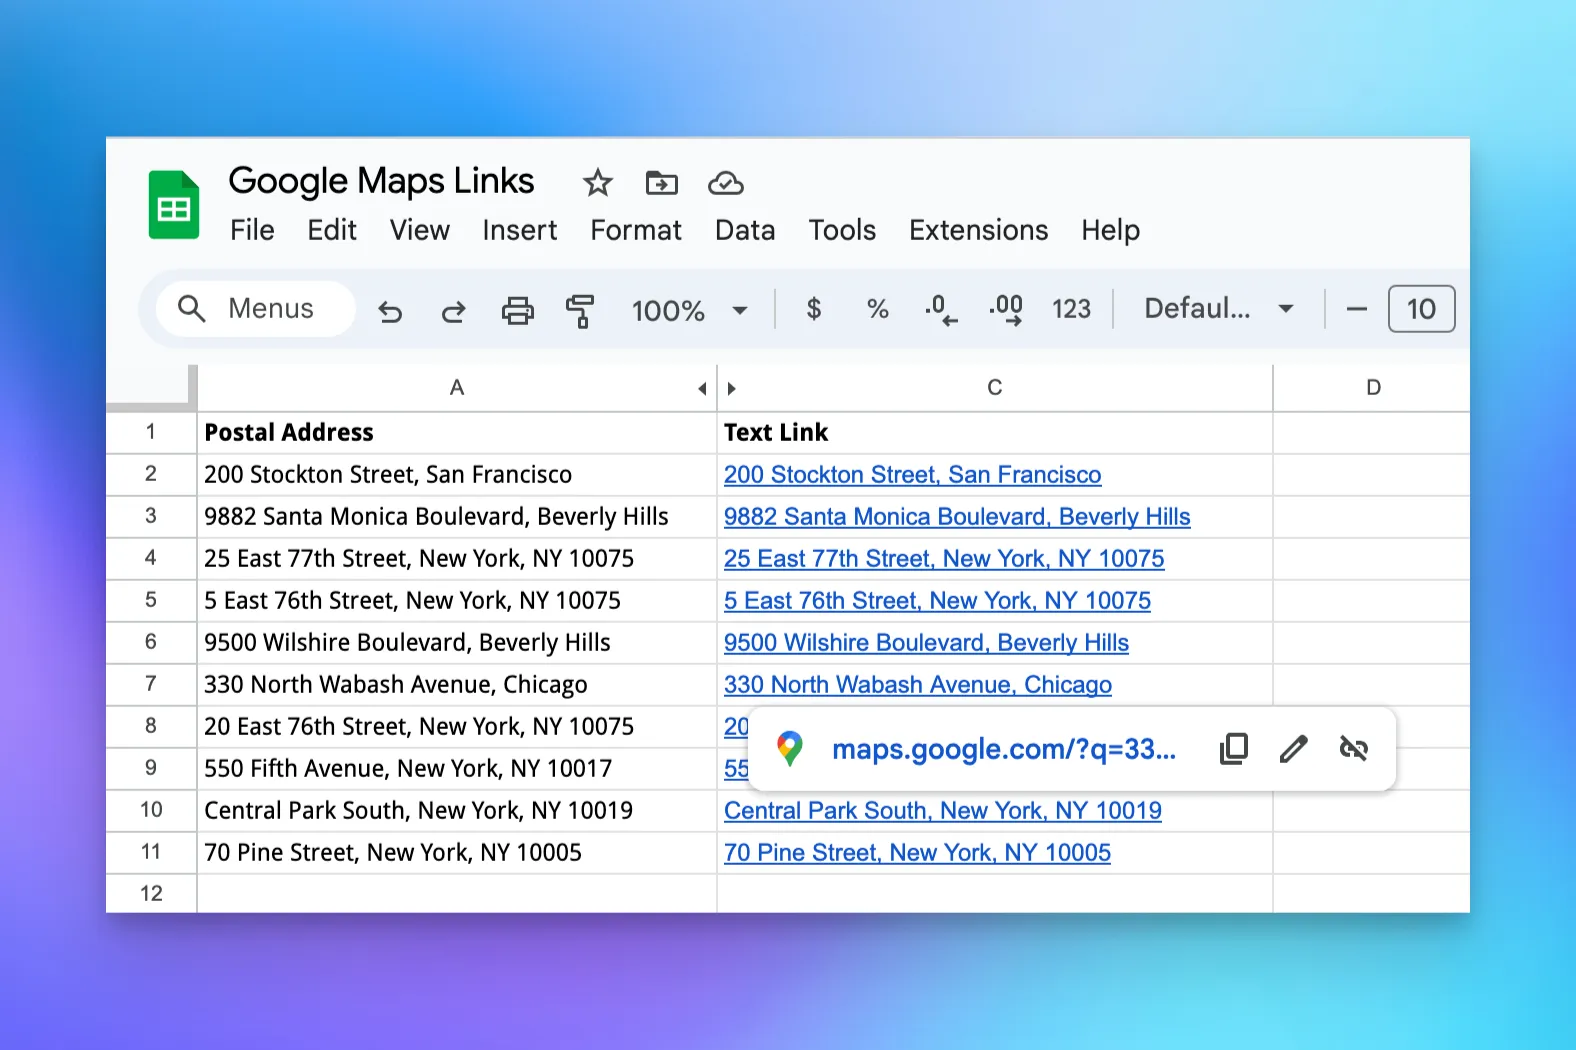Open the 5 East 76th Street link

937,601
